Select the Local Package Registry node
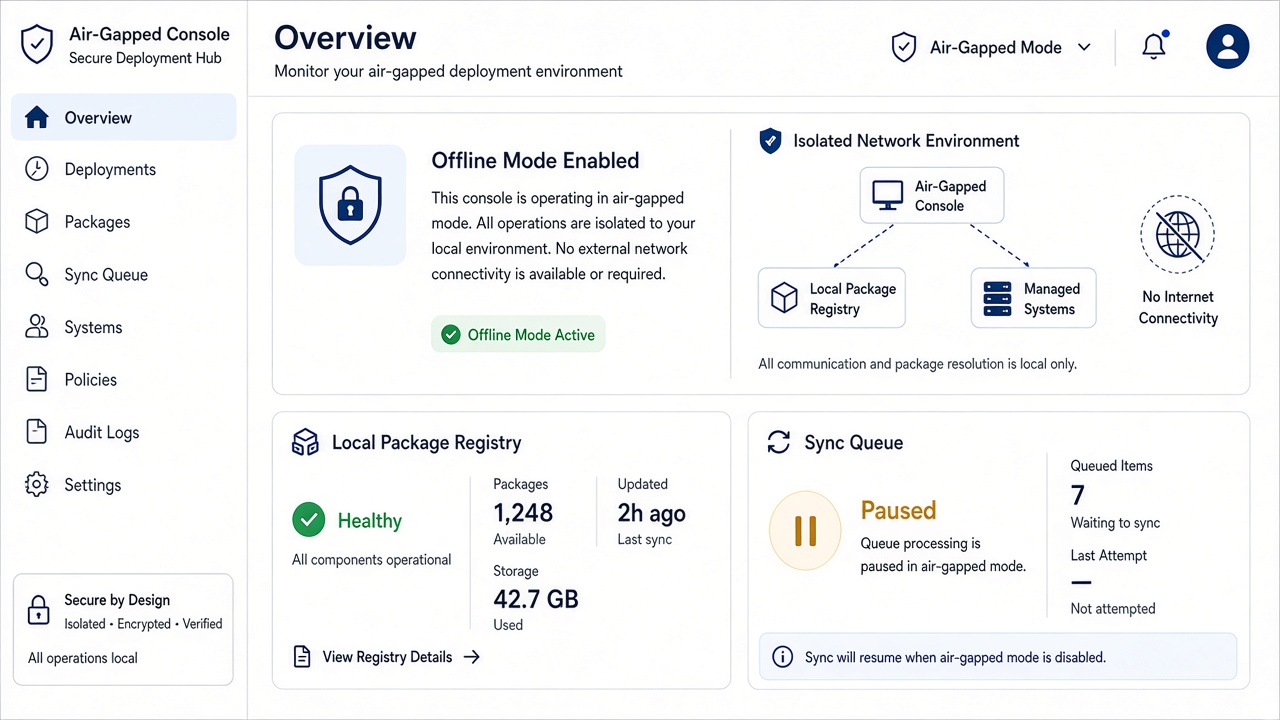The height and width of the screenshot is (720, 1280). 832,298
